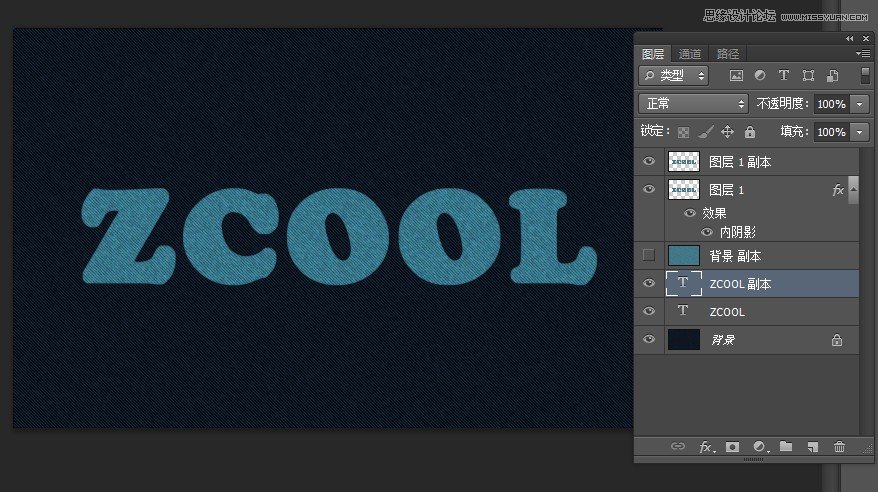The image size is (878, 492).
Task: Click the blue thumbnail of 背景 副本
Action: [x=684, y=256]
